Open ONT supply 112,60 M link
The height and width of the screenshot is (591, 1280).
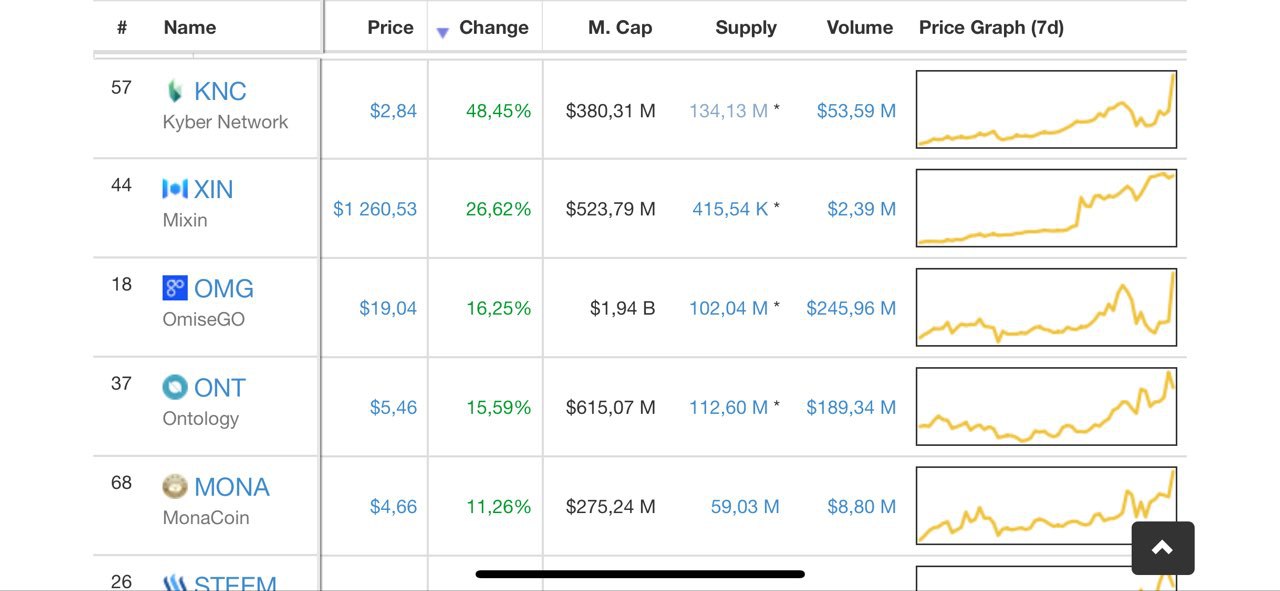click(728, 407)
